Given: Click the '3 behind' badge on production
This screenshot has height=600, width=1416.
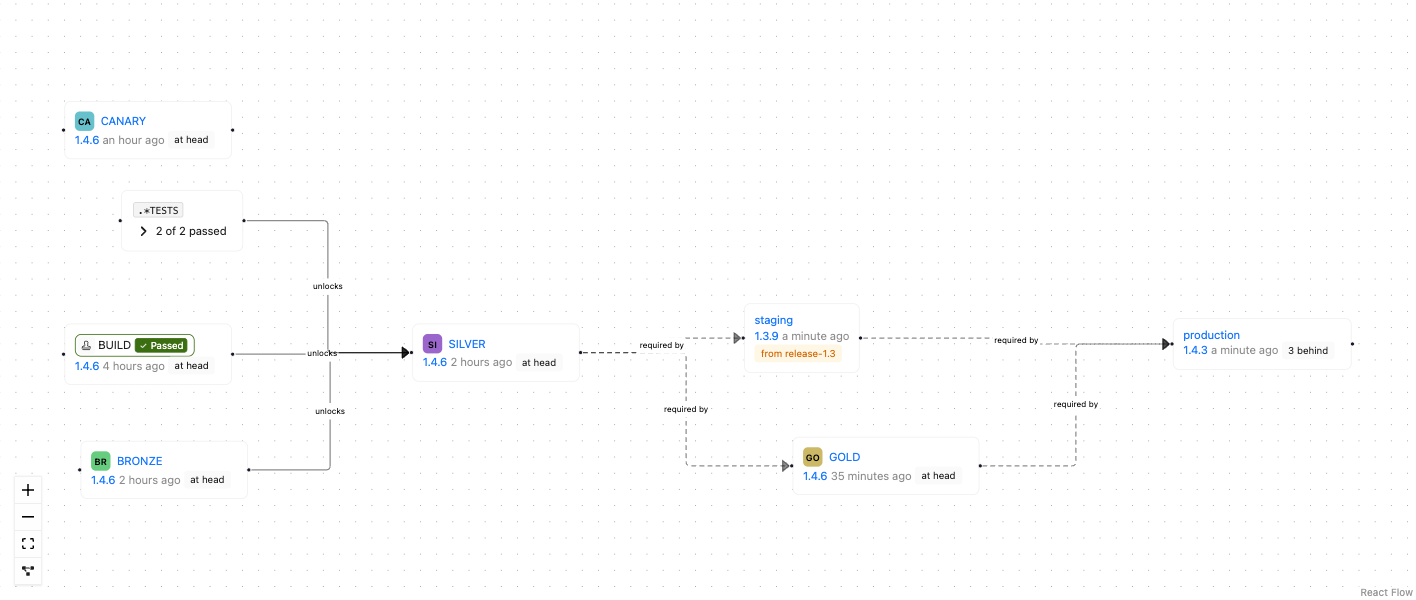Looking at the screenshot, I should pos(1308,350).
